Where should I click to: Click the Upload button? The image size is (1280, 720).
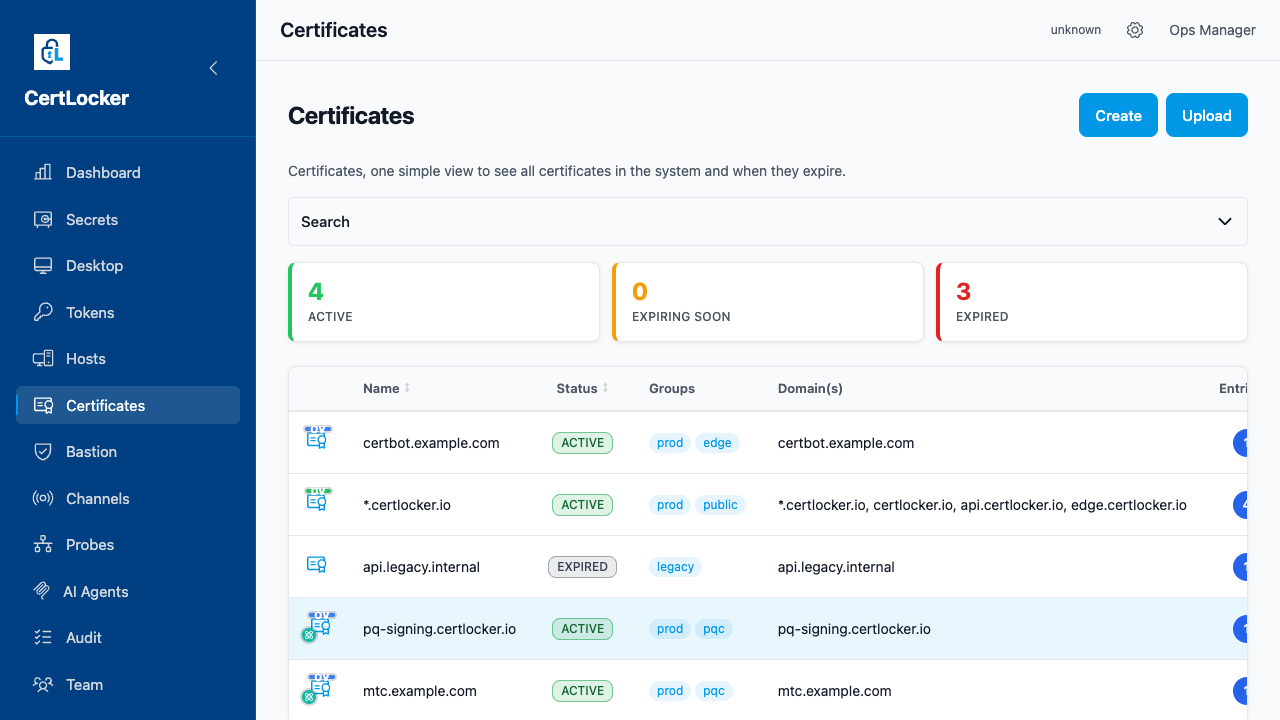point(1207,115)
